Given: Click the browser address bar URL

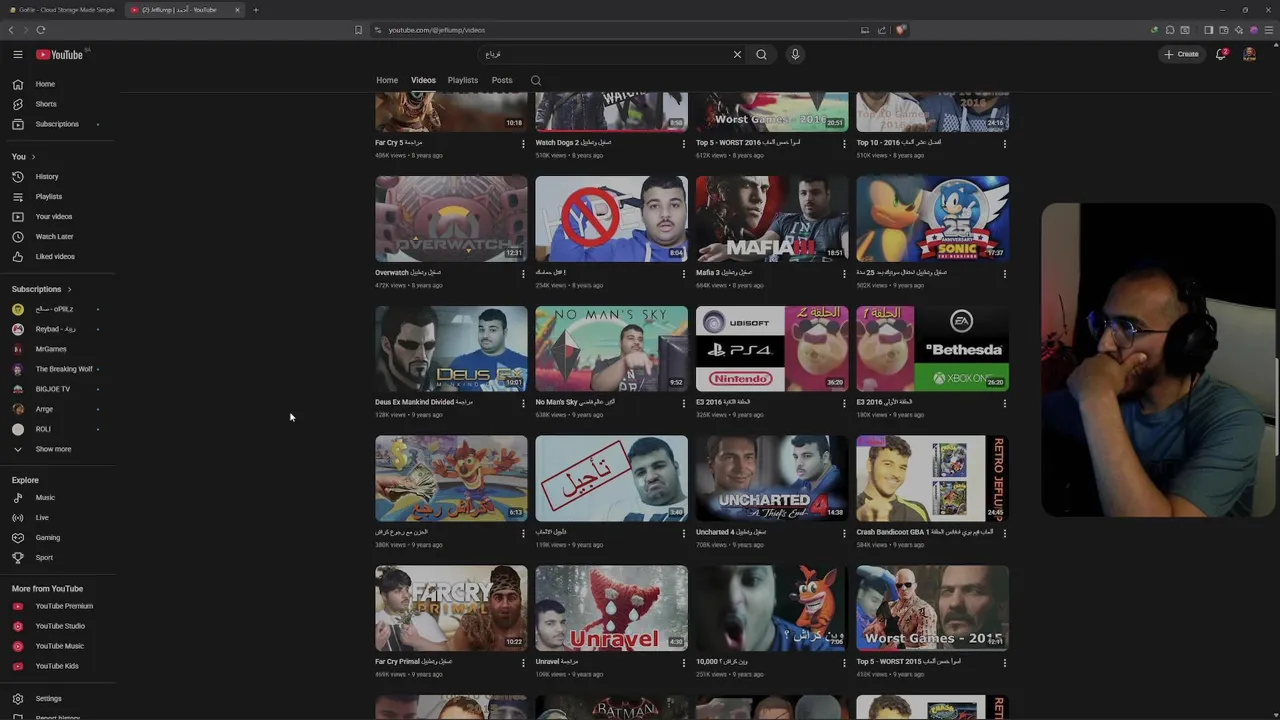Looking at the screenshot, I should pyautogui.click(x=437, y=30).
